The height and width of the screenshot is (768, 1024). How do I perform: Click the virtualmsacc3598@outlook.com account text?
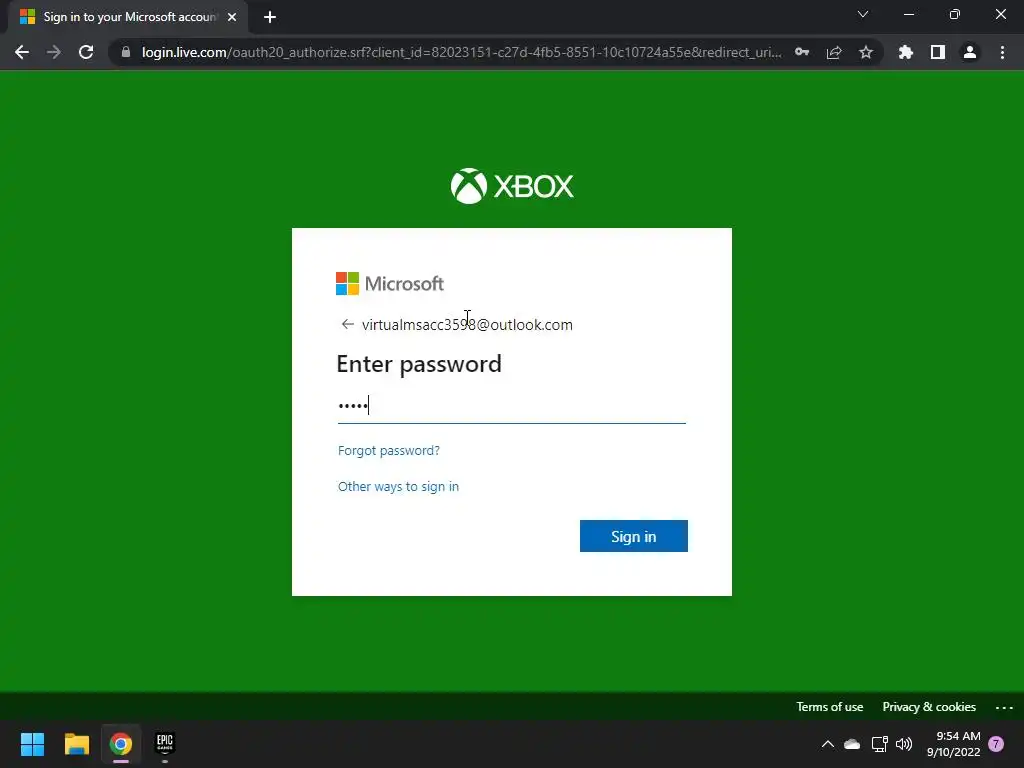467,325
